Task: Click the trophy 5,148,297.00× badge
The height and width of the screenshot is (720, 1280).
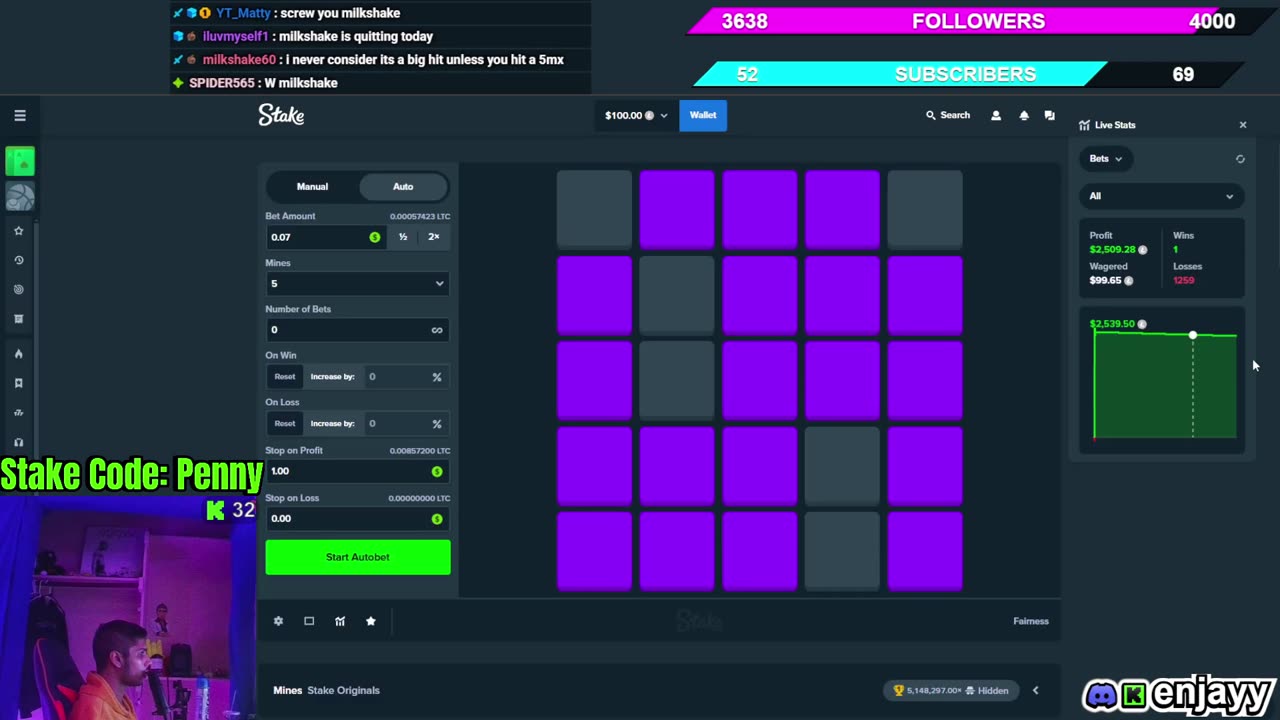Action: tap(952, 690)
